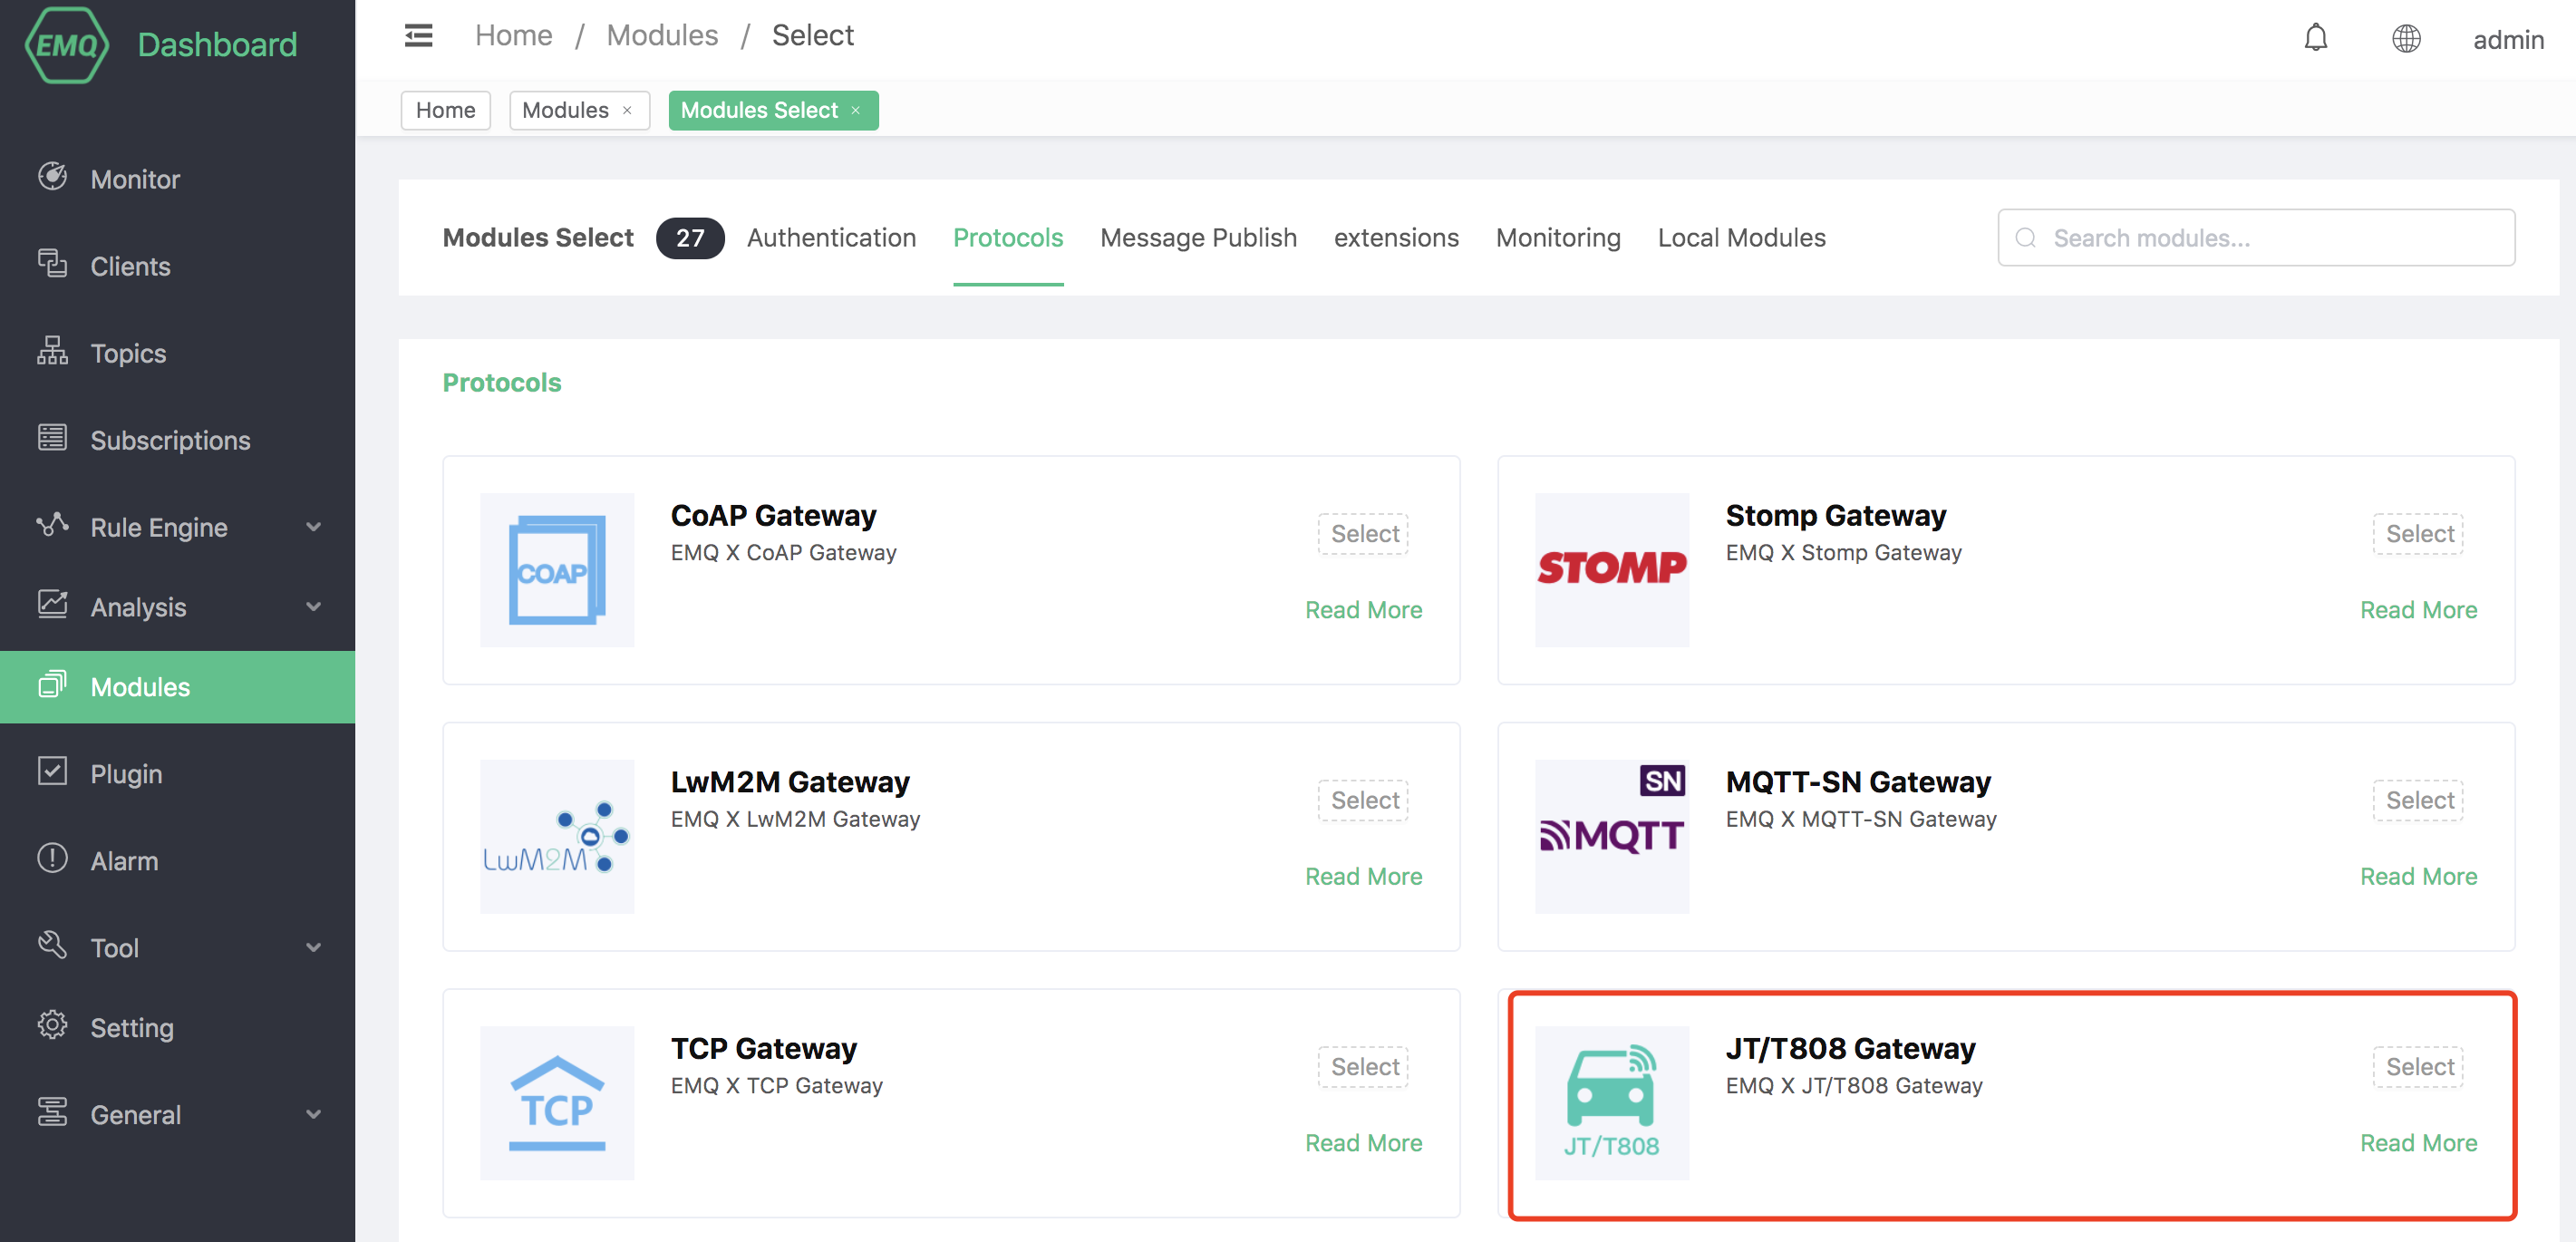Open the notifications bell icon

click(x=2315, y=38)
